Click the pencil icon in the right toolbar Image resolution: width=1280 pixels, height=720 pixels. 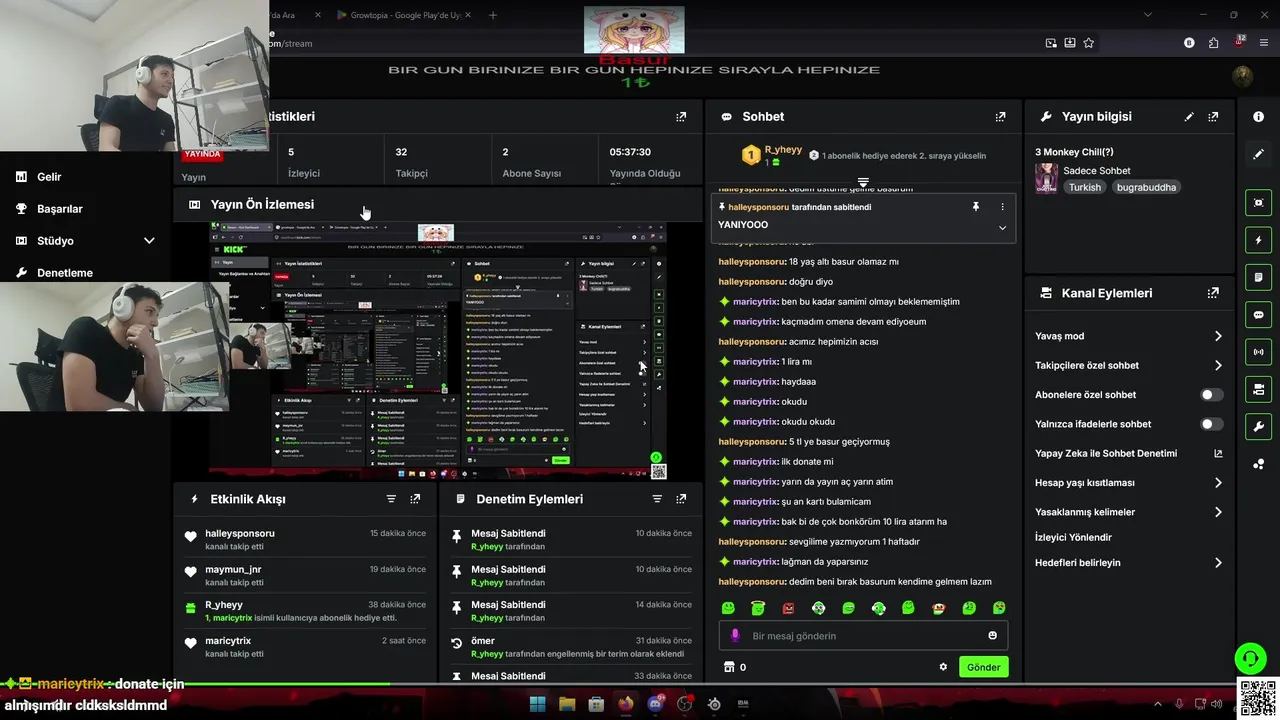[1258, 154]
